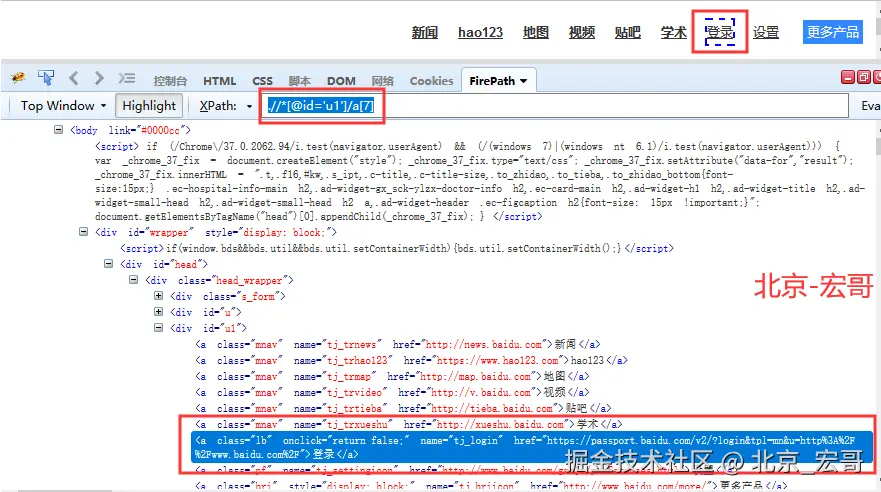
Task: Switch to the DOM tab
Action: [x=341, y=81]
